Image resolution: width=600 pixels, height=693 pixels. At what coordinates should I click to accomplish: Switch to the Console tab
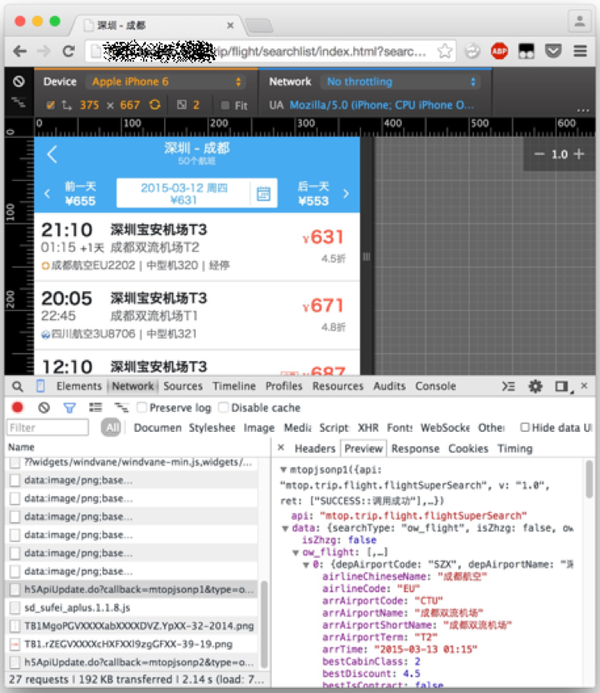point(435,386)
